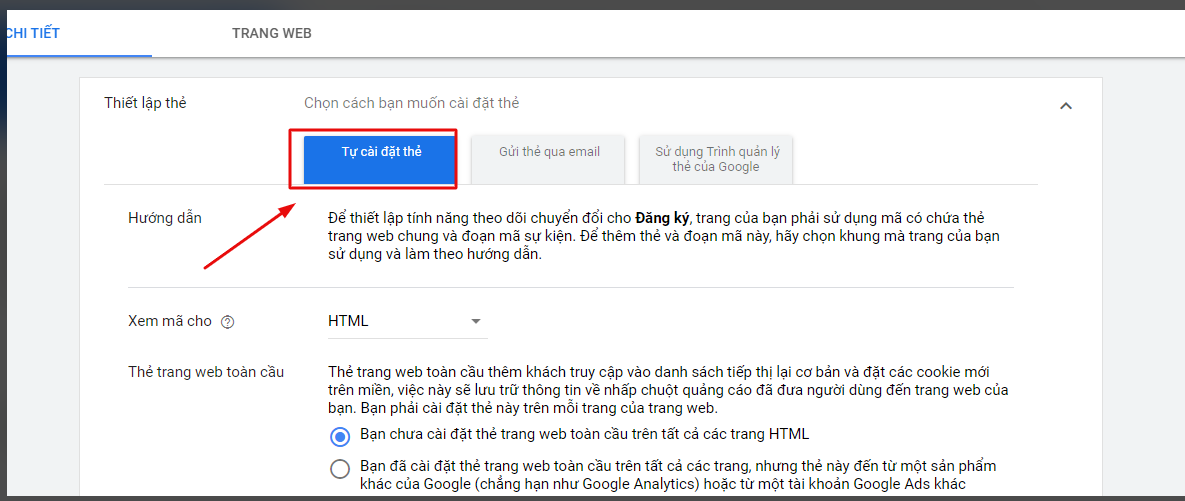Viewport: 1185px width, 501px height.
Task: Click the Xem mã cho label
Action: pyautogui.click(x=170, y=321)
